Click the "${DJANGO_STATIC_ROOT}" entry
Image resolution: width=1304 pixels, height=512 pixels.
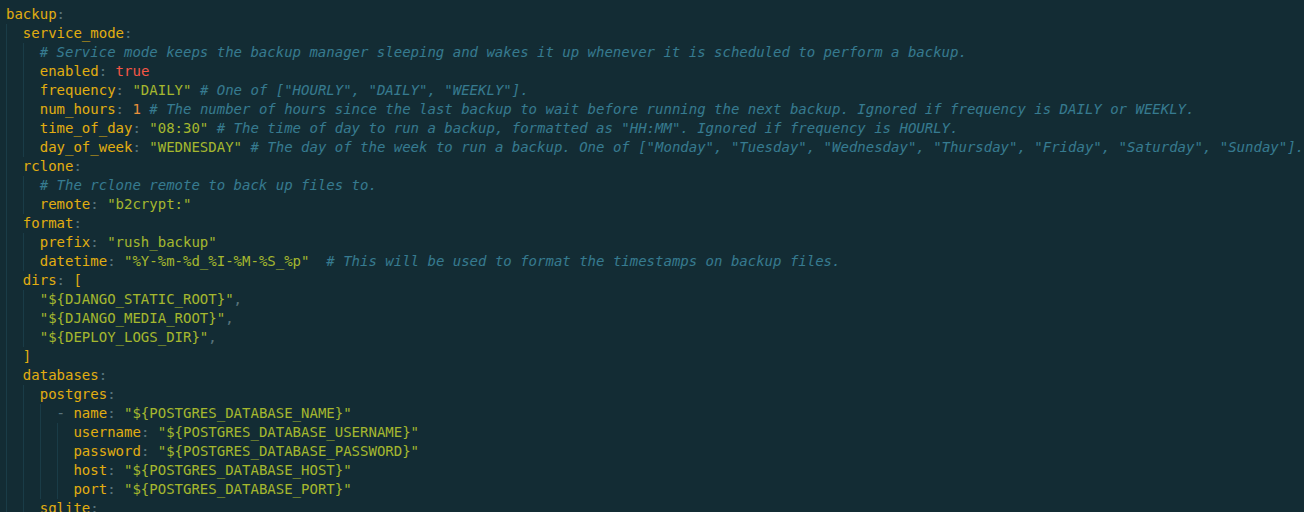(140, 299)
